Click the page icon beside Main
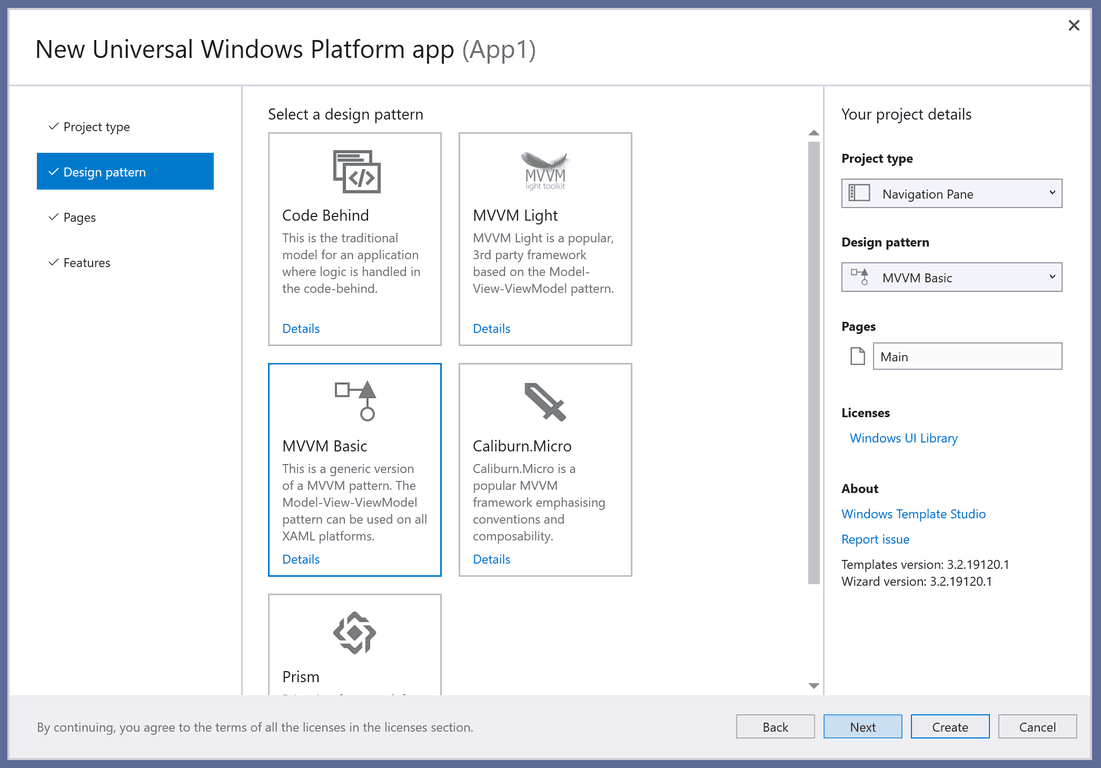 pyautogui.click(x=857, y=357)
